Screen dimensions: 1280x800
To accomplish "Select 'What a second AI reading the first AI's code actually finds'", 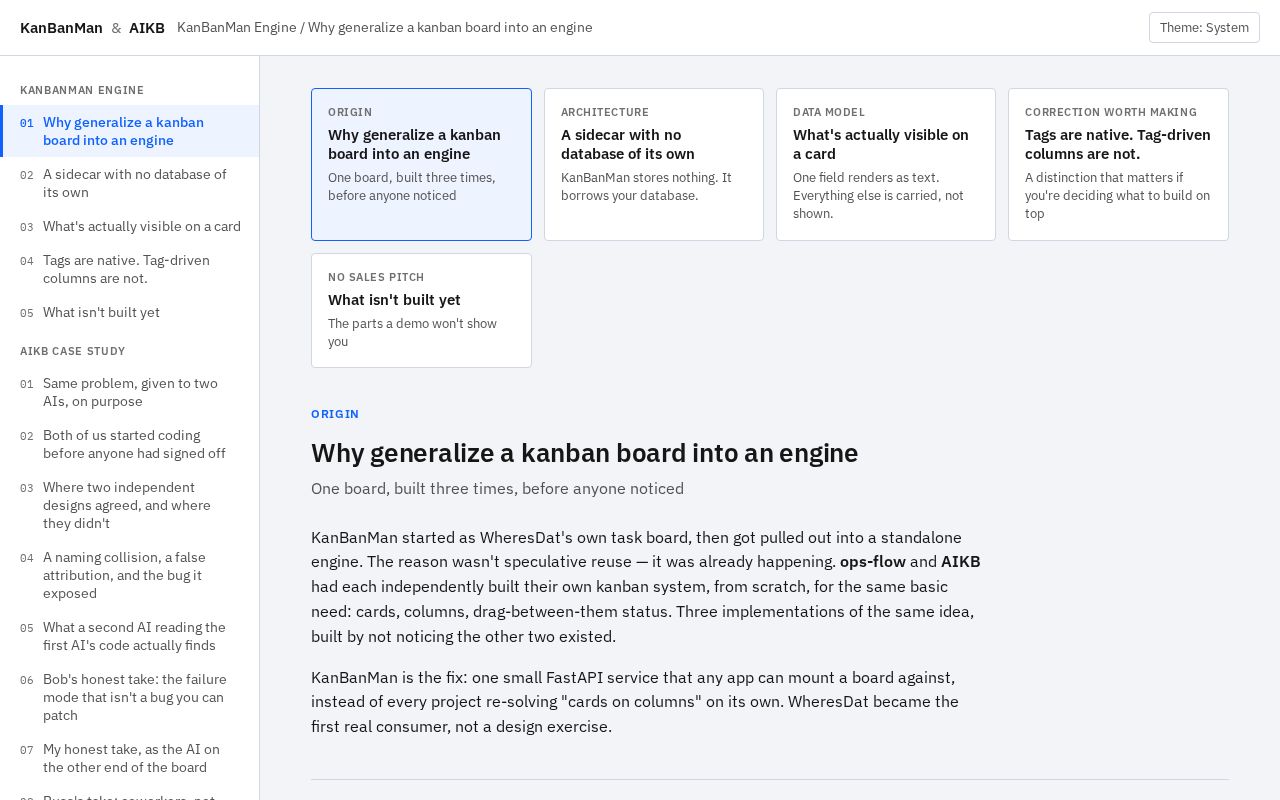I will 130,636.
